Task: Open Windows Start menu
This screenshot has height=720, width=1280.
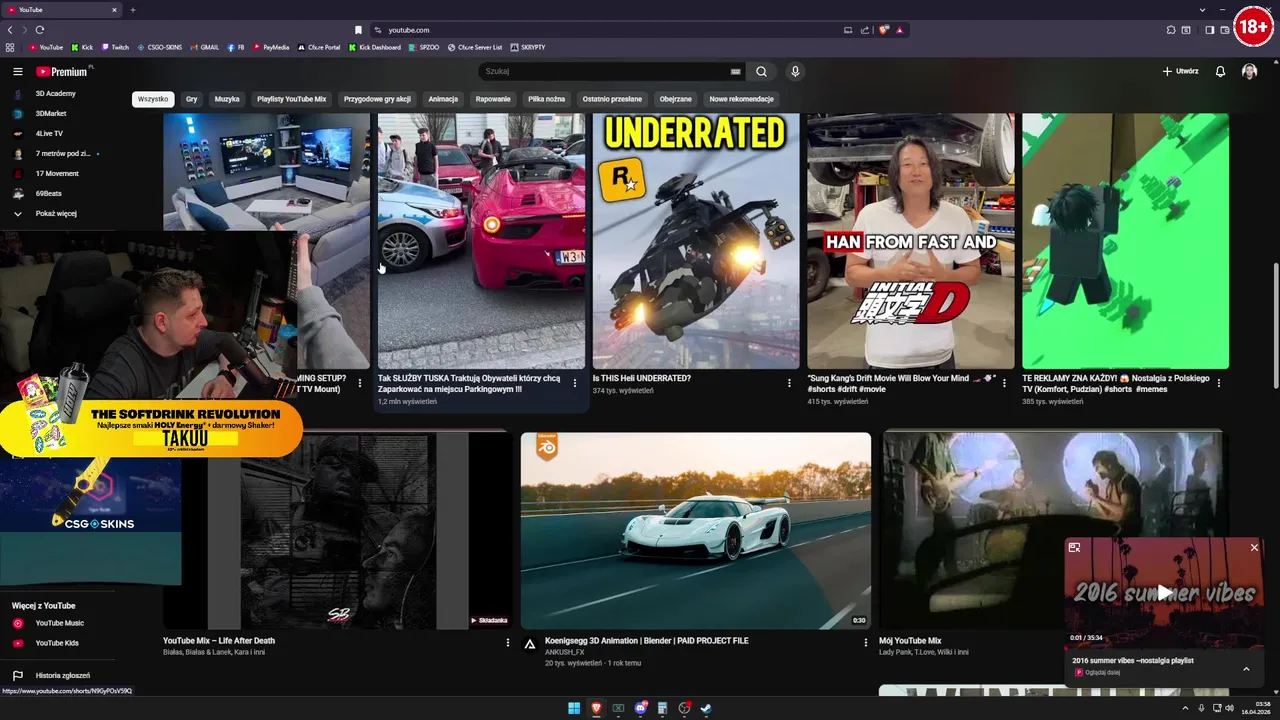Action: (574, 708)
